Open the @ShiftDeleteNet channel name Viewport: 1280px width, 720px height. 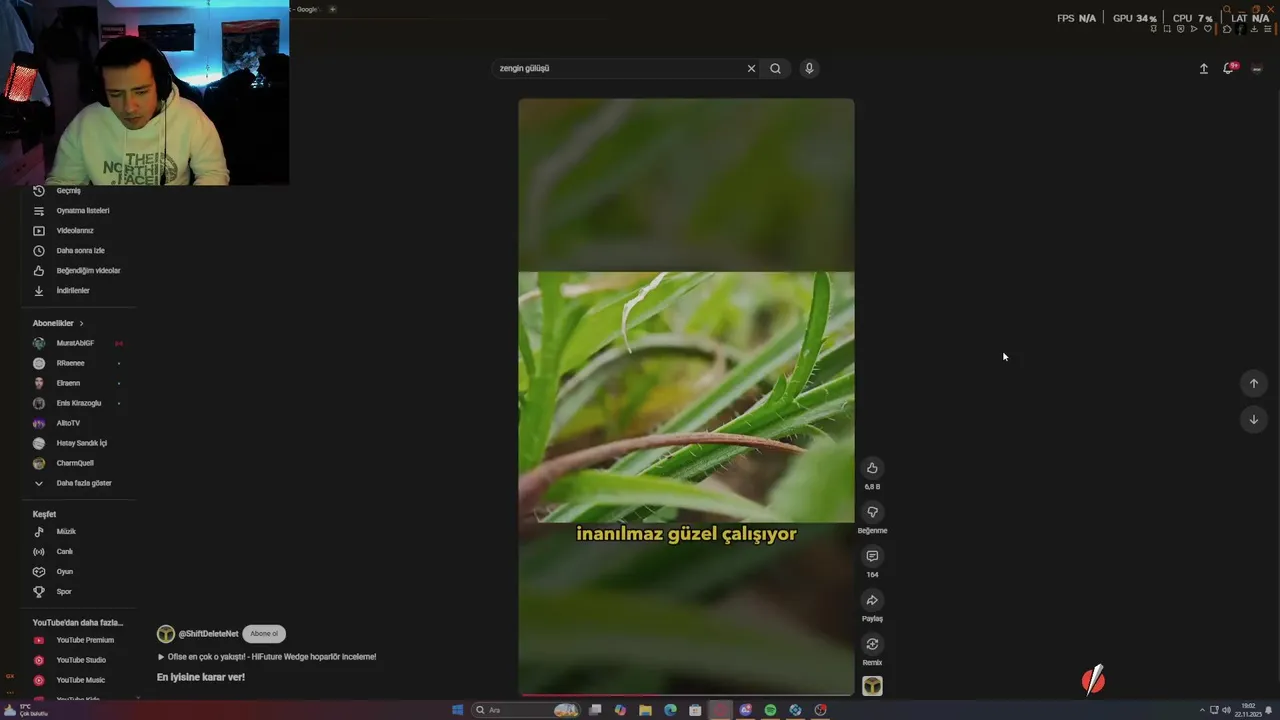click(208, 634)
